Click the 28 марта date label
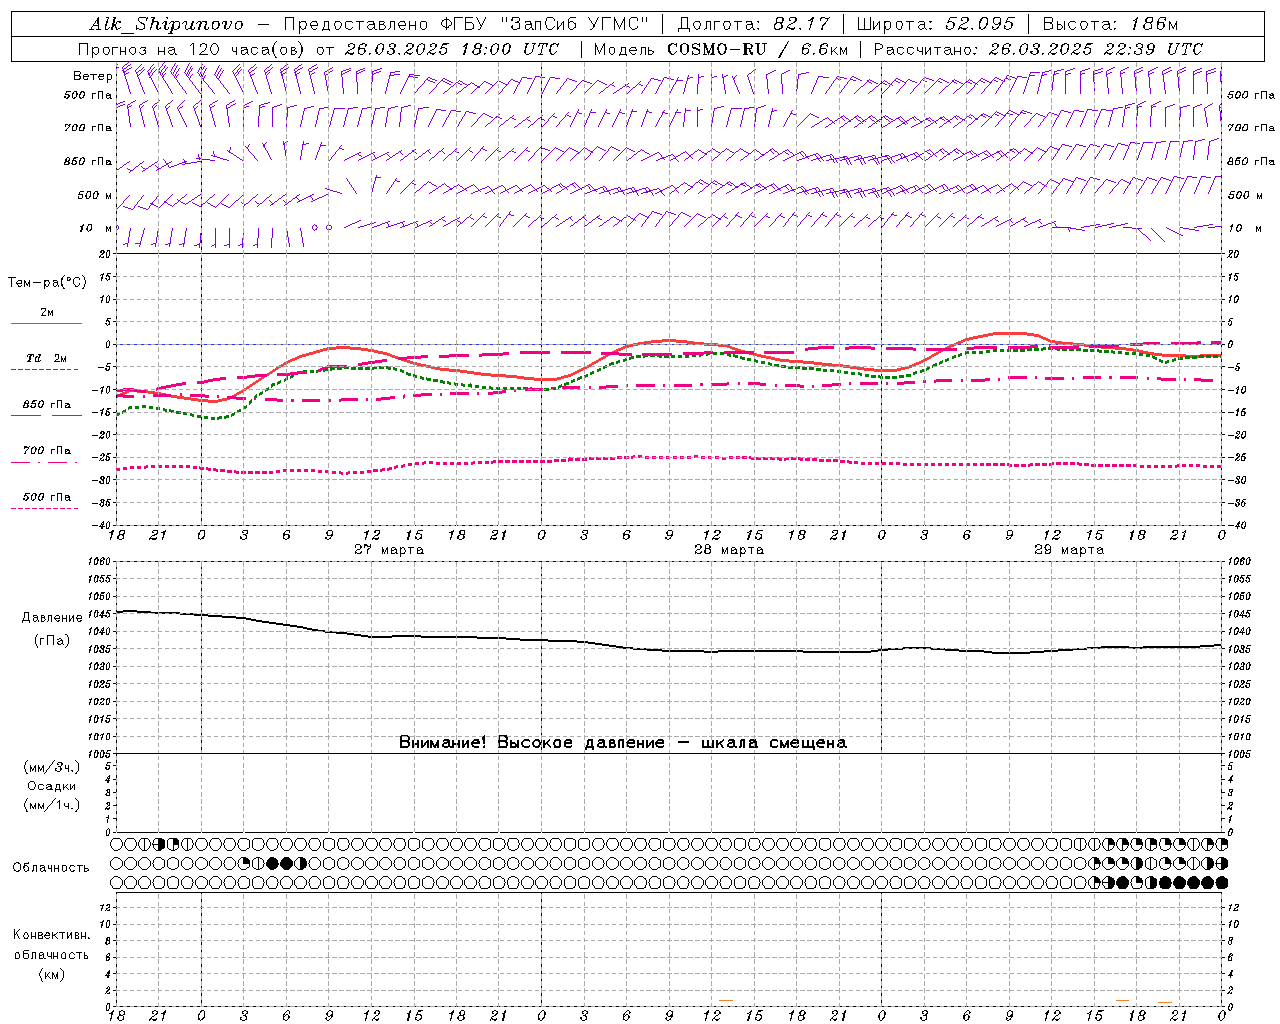The height and width of the screenshot is (1024, 1280). pyautogui.click(x=729, y=550)
